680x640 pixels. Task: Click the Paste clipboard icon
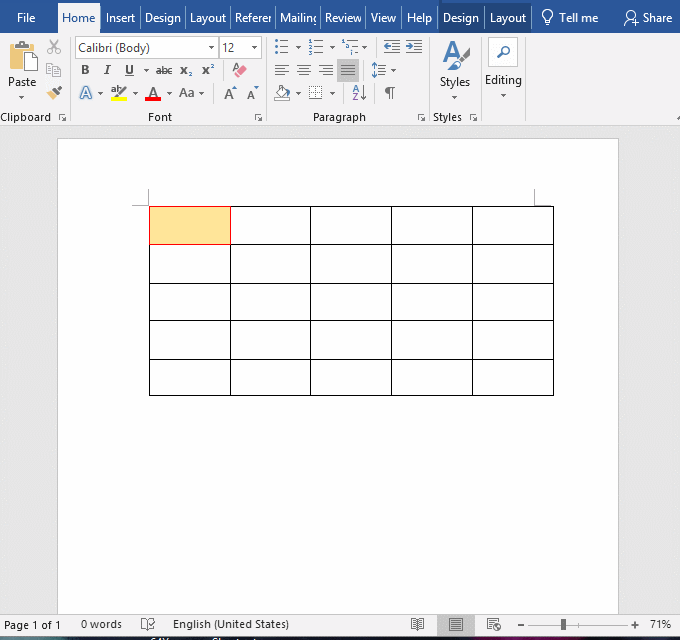(x=23, y=56)
